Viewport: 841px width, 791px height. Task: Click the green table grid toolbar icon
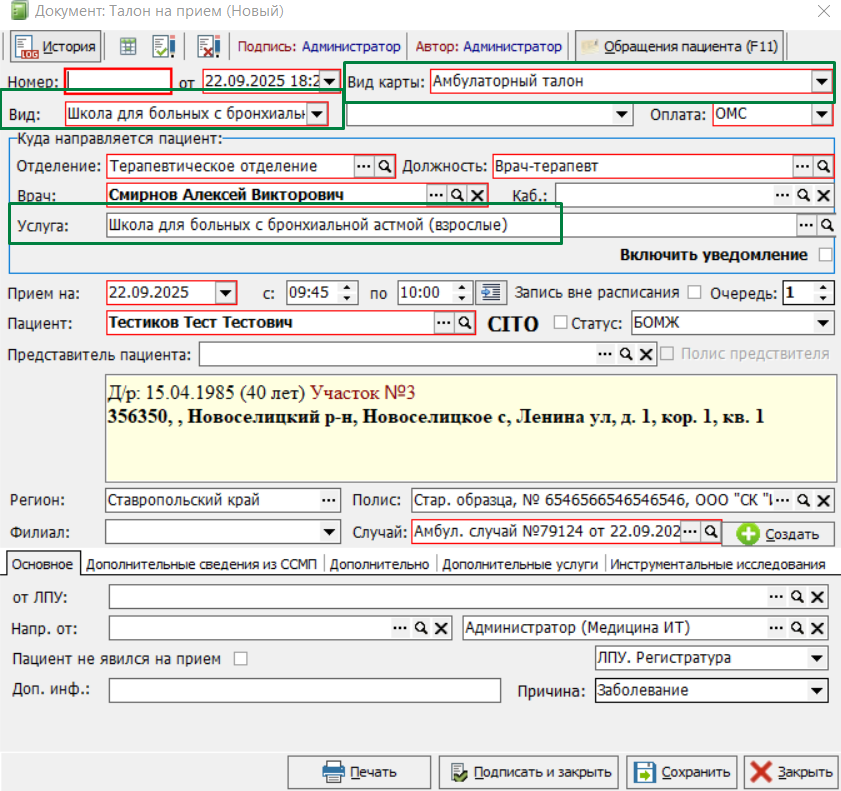click(x=128, y=47)
